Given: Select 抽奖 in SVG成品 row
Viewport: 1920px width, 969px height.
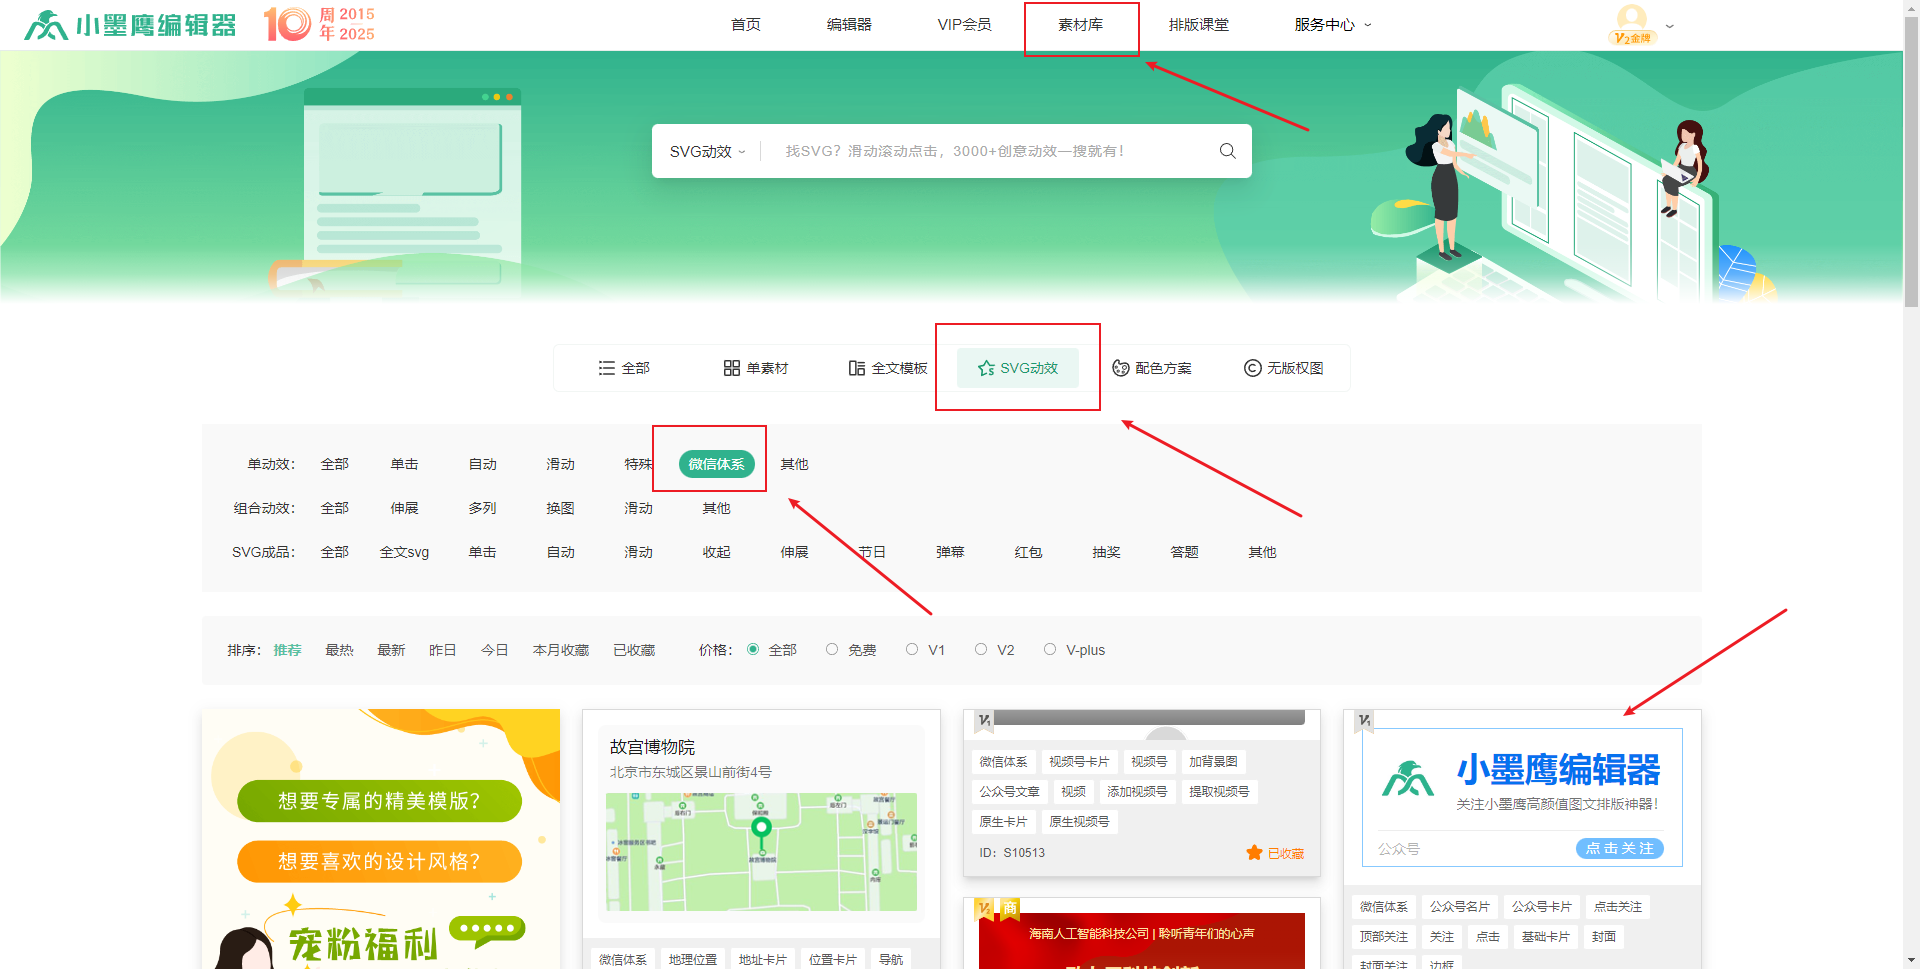Looking at the screenshot, I should (x=1106, y=552).
